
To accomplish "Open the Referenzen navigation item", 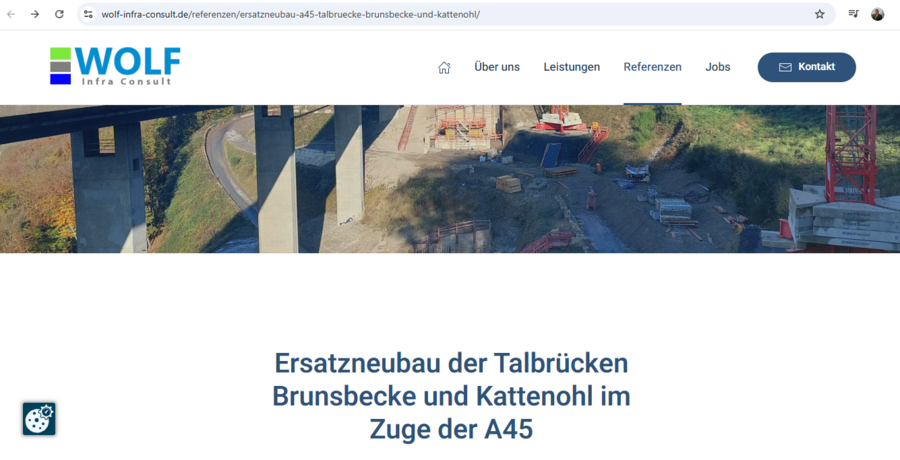I will (652, 67).
